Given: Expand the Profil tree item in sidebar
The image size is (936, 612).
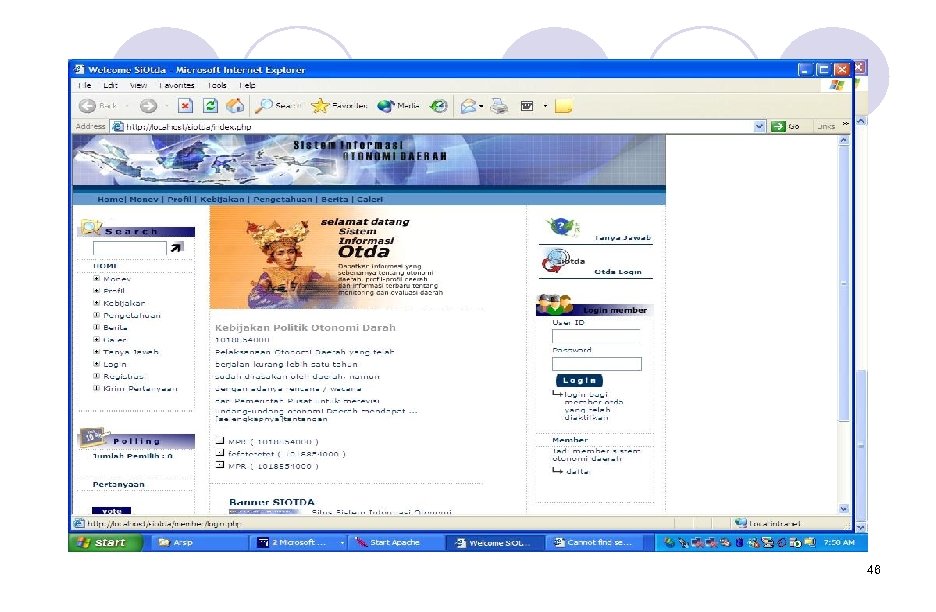Looking at the screenshot, I should pos(96,291).
